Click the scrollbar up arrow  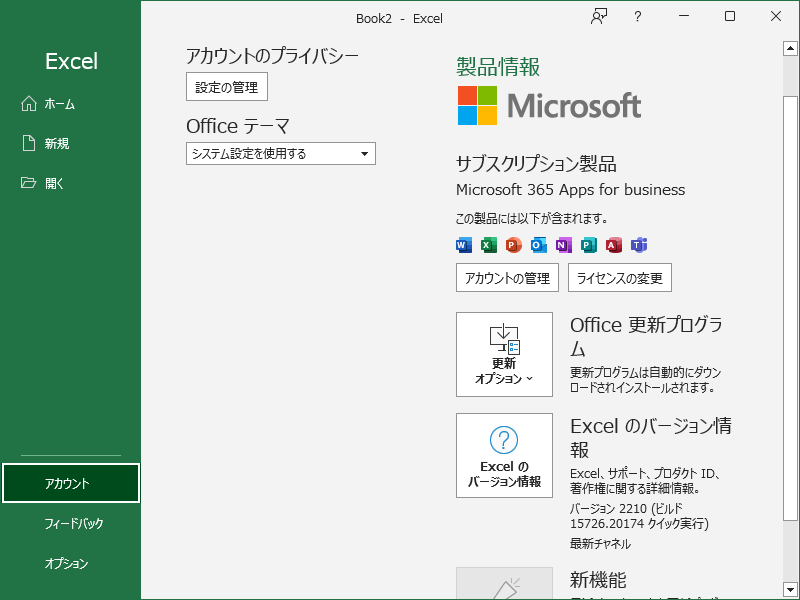tap(790, 48)
